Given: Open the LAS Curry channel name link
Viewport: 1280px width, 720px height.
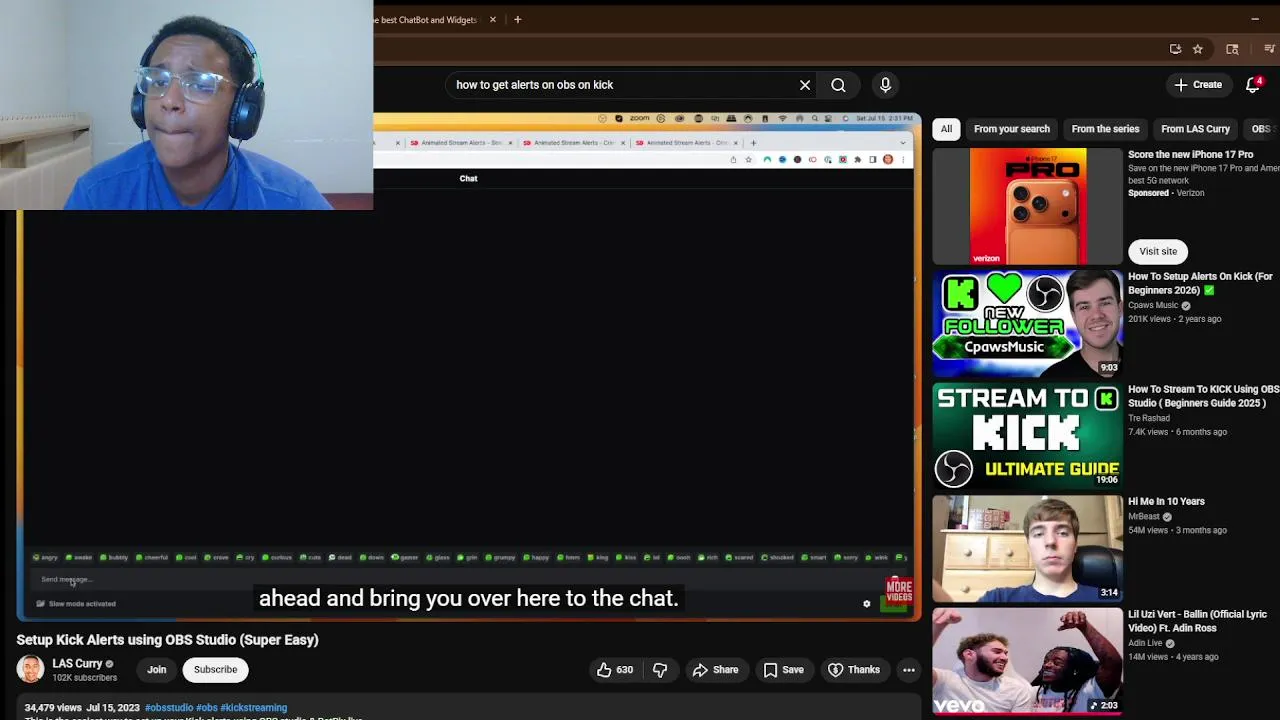Looking at the screenshot, I should click(77, 664).
